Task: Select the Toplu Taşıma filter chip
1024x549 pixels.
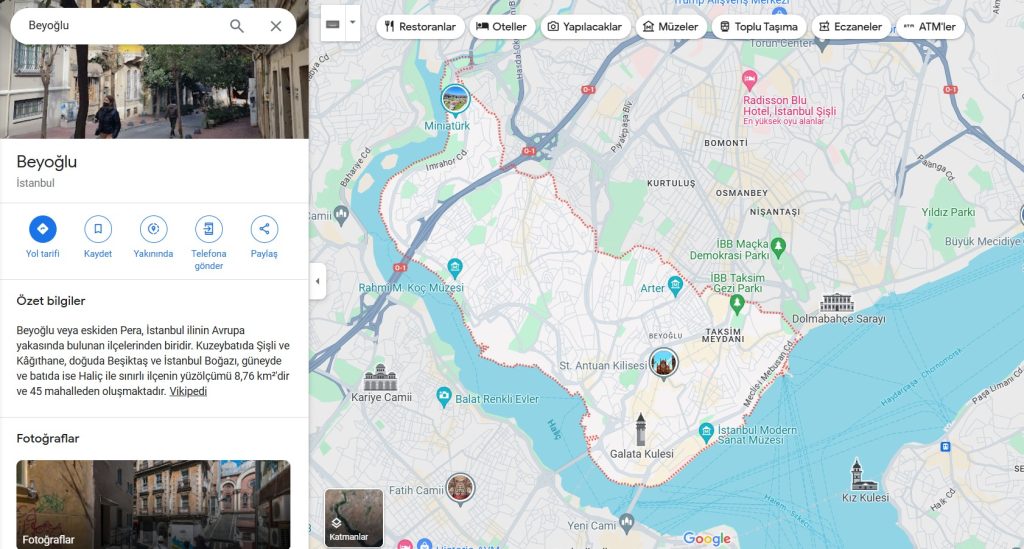Action: (759, 27)
